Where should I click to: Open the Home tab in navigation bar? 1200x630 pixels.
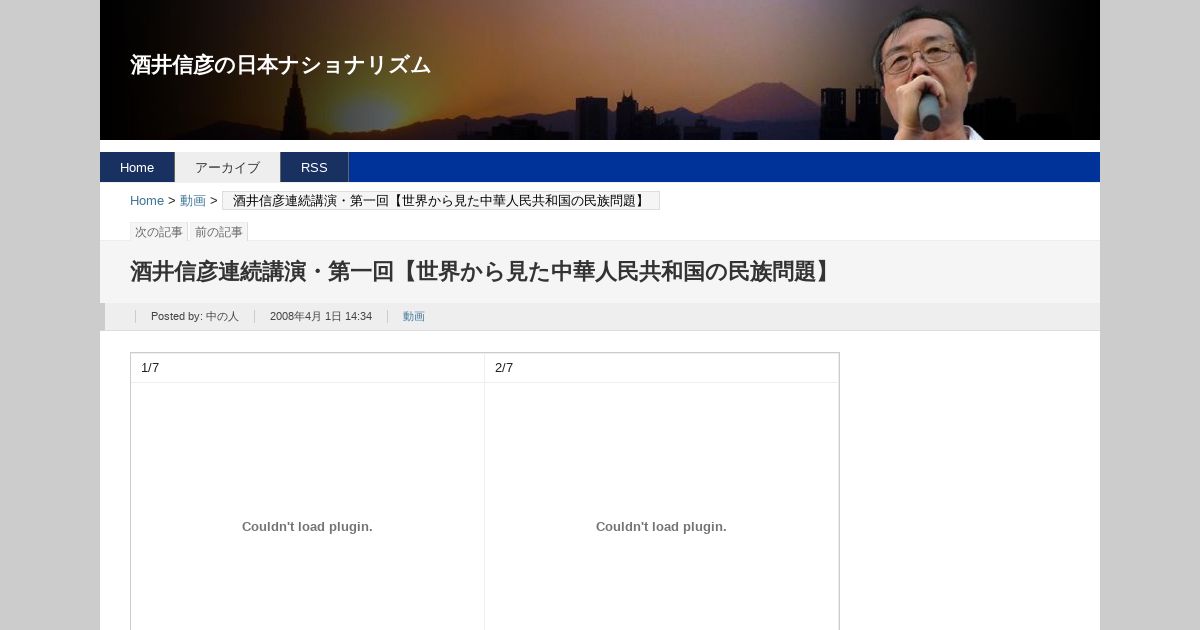[137, 167]
